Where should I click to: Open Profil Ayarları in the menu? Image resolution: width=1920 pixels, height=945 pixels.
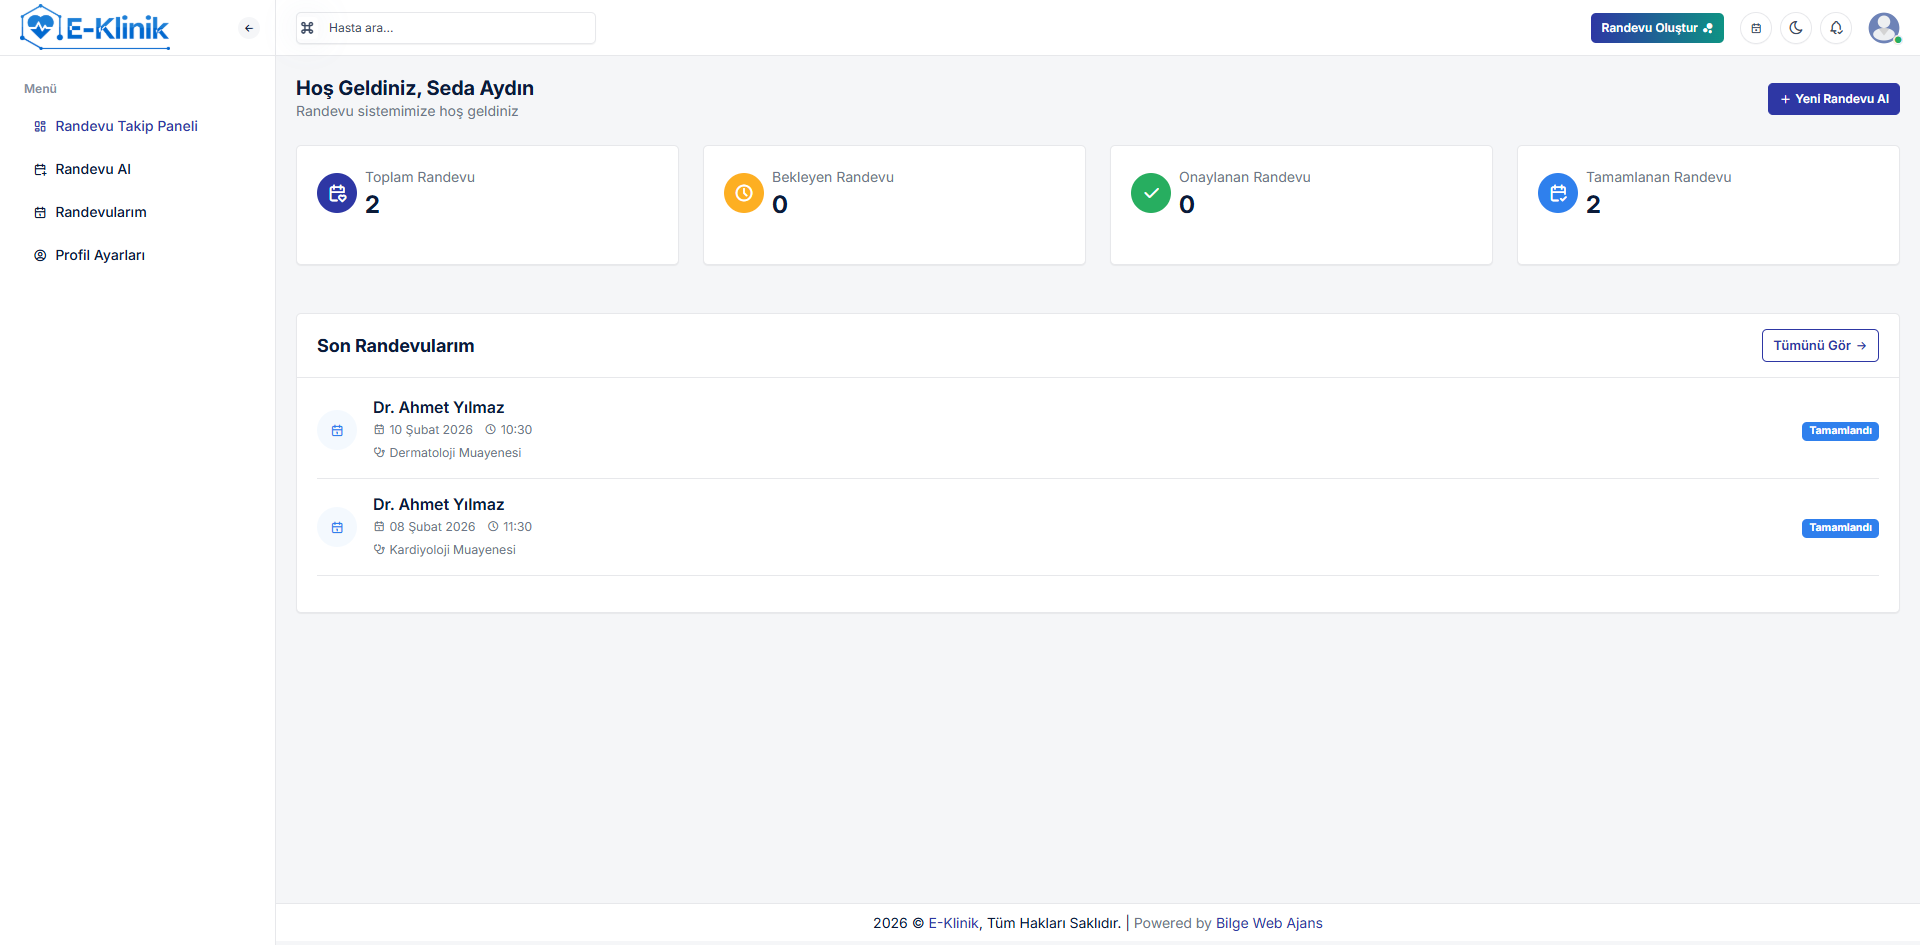(x=100, y=255)
